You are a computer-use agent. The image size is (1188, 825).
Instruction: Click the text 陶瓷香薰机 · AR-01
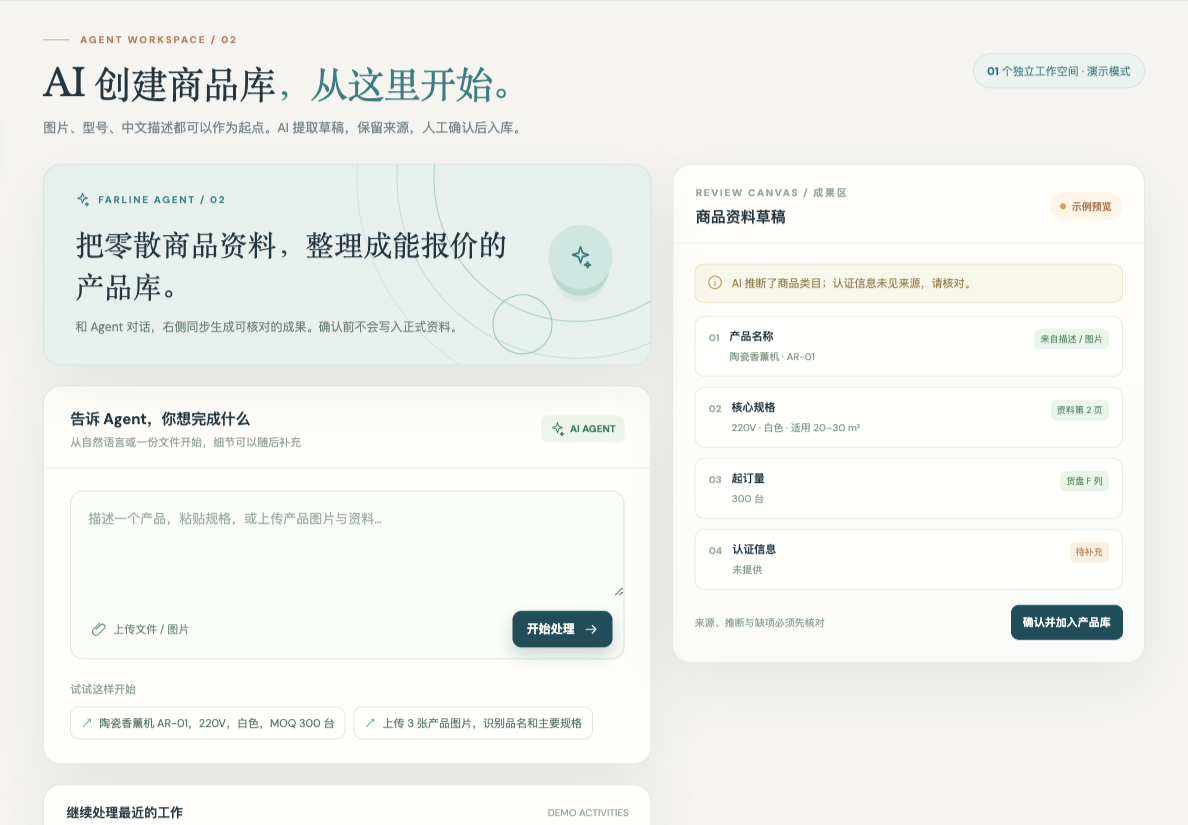point(772,357)
